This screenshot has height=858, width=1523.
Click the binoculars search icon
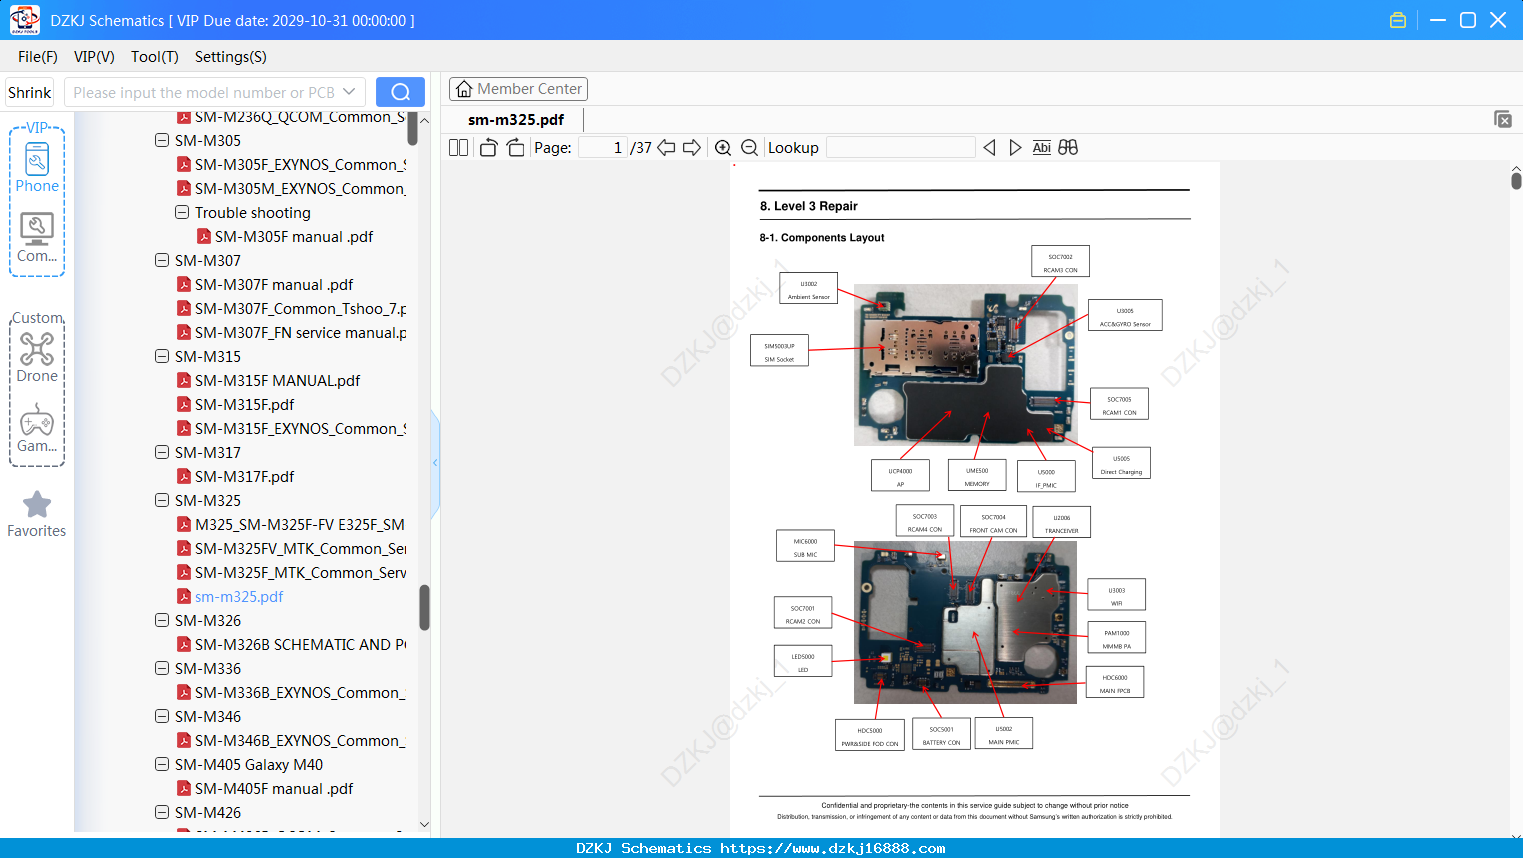tap(1068, 147)
